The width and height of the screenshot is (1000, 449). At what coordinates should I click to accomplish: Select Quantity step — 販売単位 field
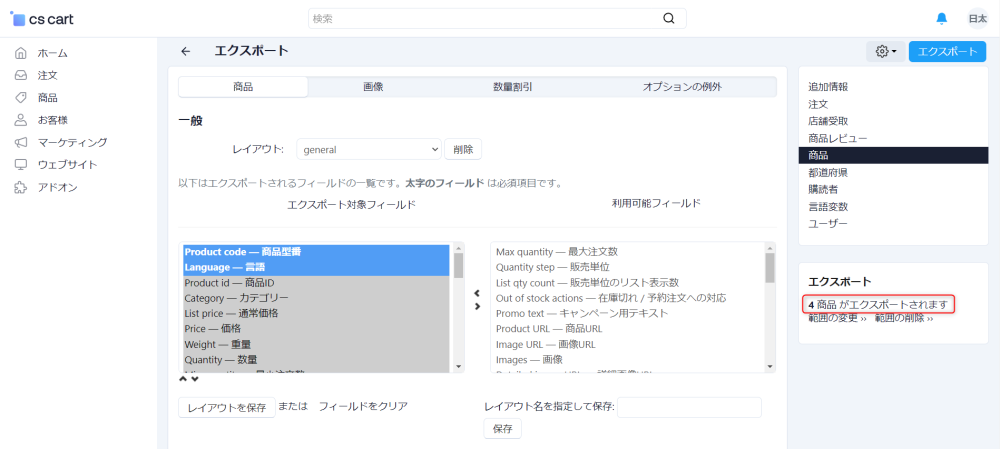click(x=629, y=267)
